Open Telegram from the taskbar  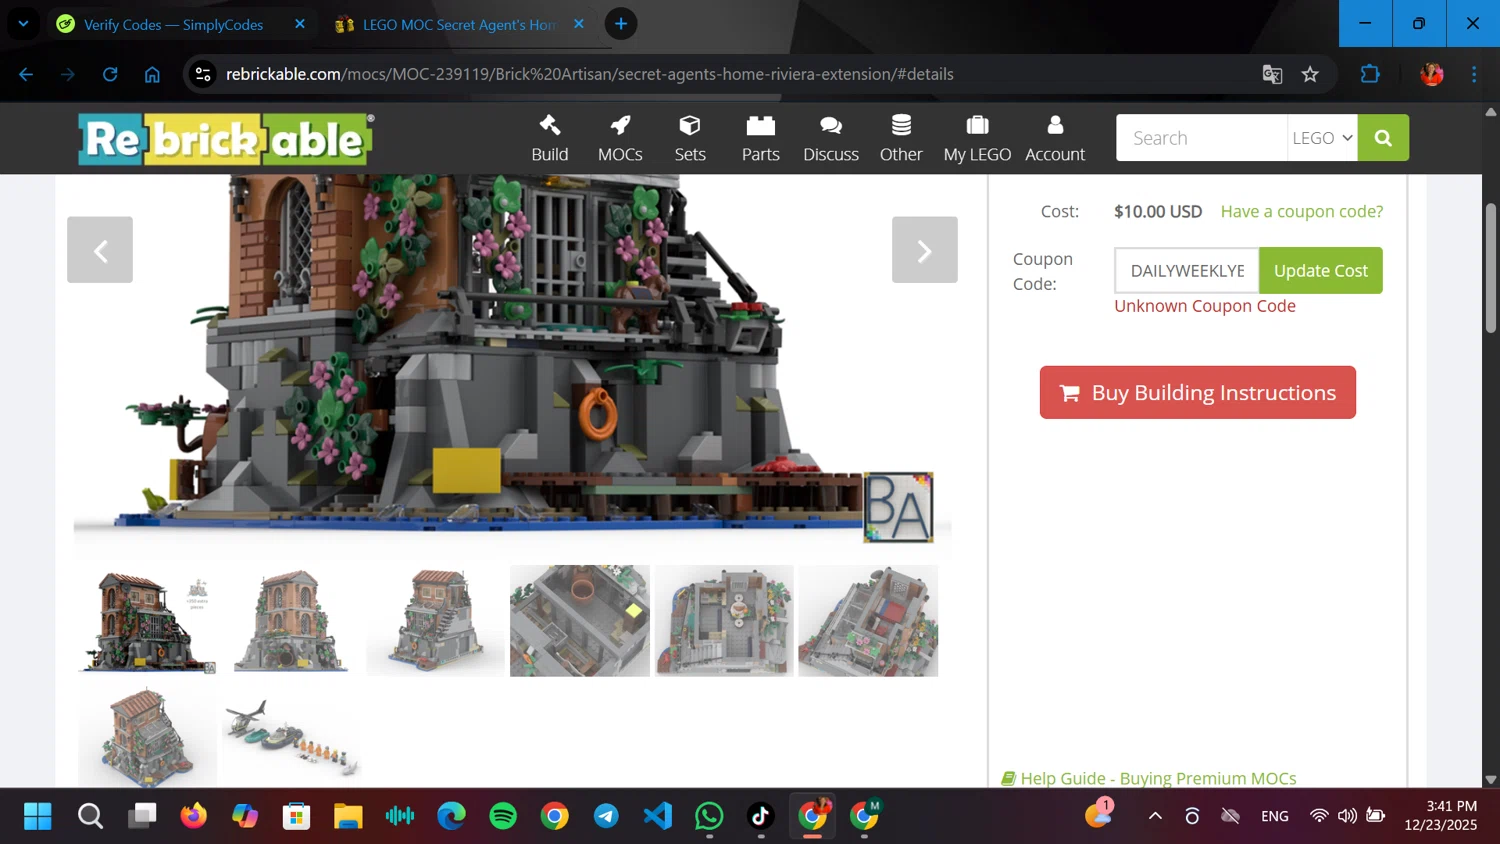click(x=606, y=816)
